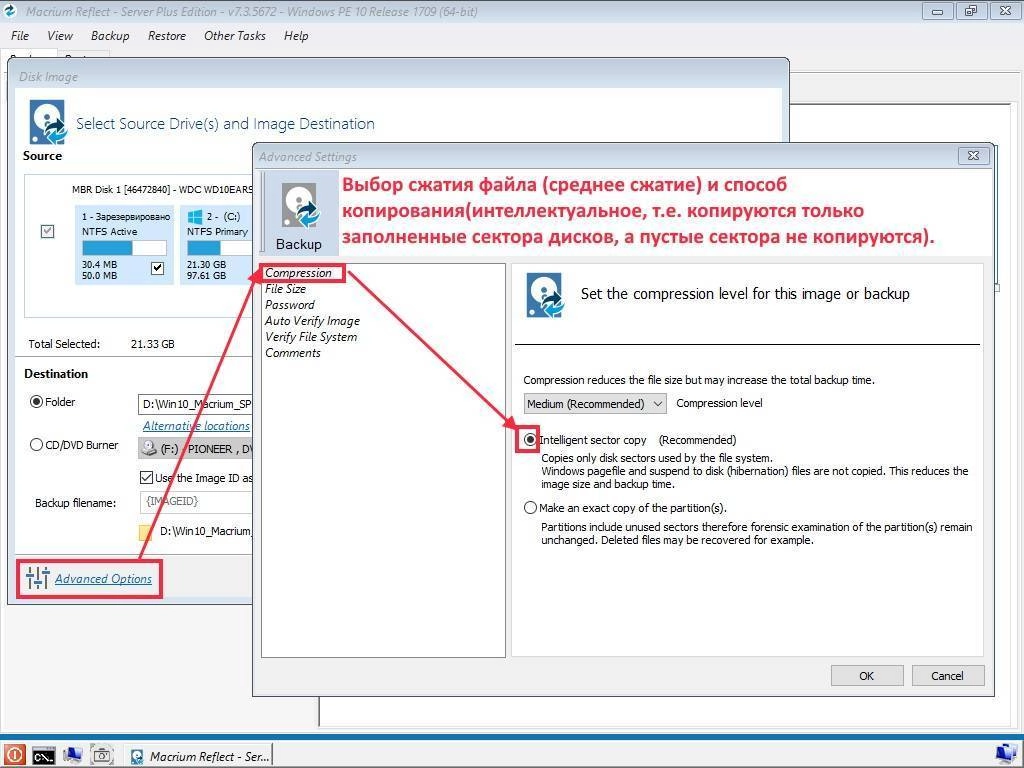Close the Advanced Settings dialog

[973, 155]
